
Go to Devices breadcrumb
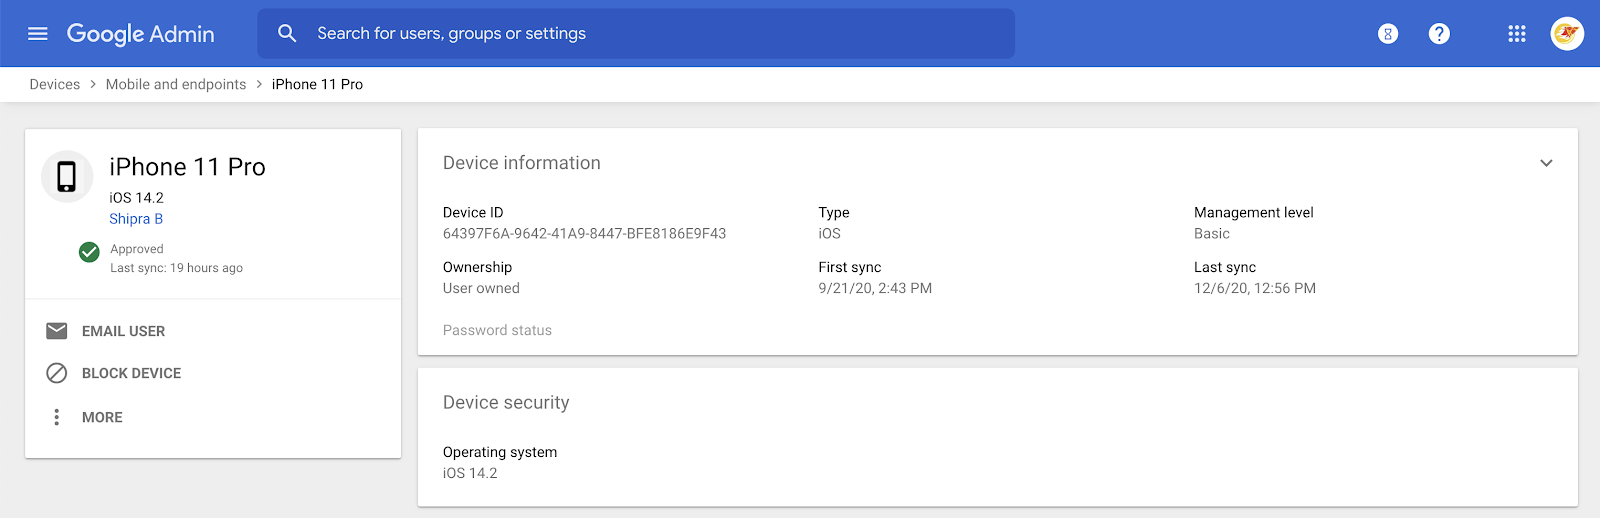click(x=55, y=84)
